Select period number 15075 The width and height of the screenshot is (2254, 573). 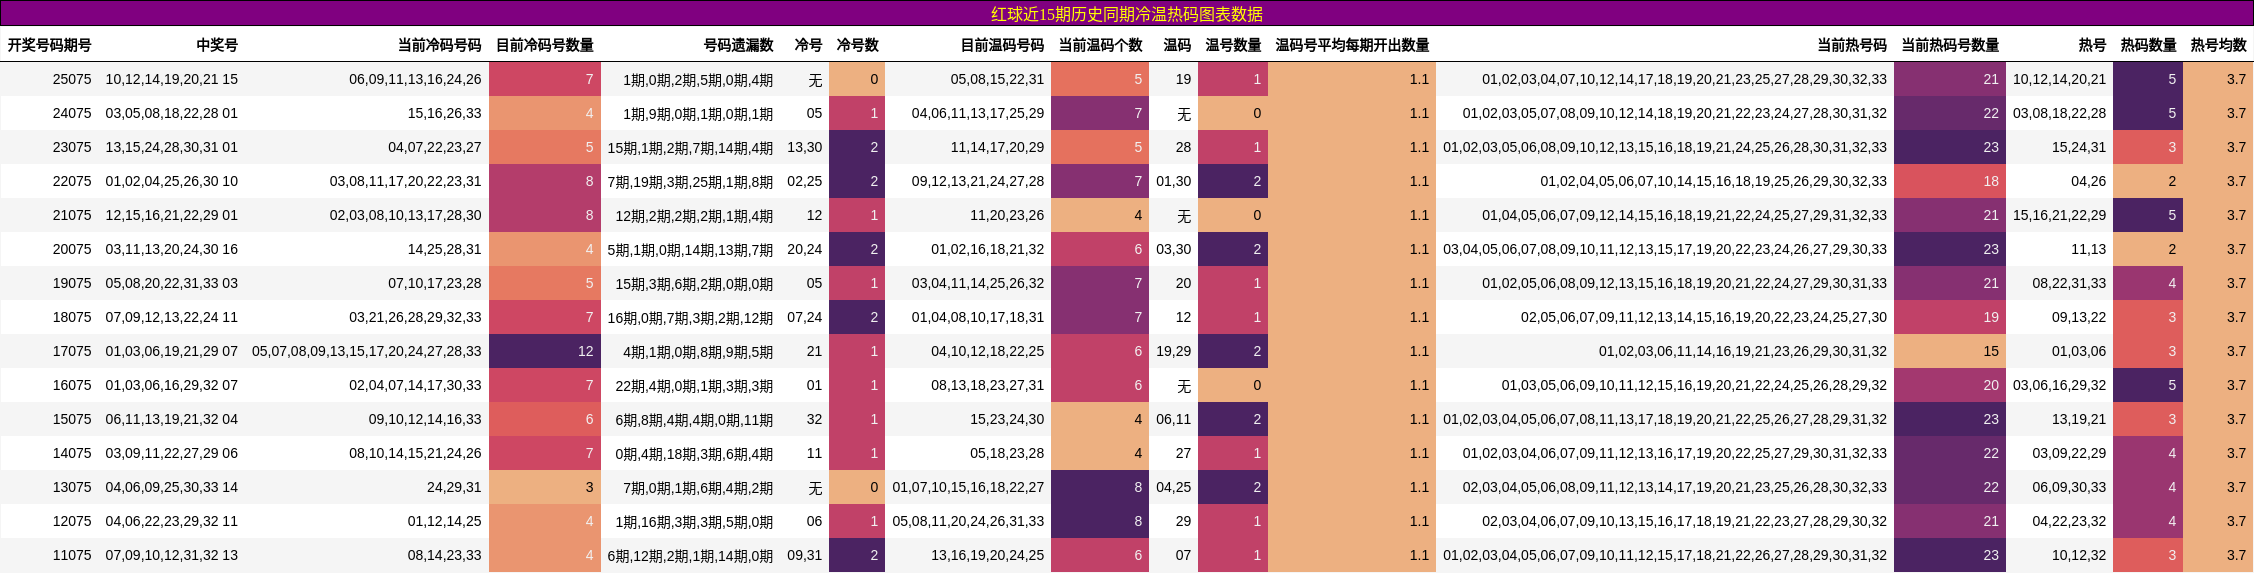click(72, 419)
